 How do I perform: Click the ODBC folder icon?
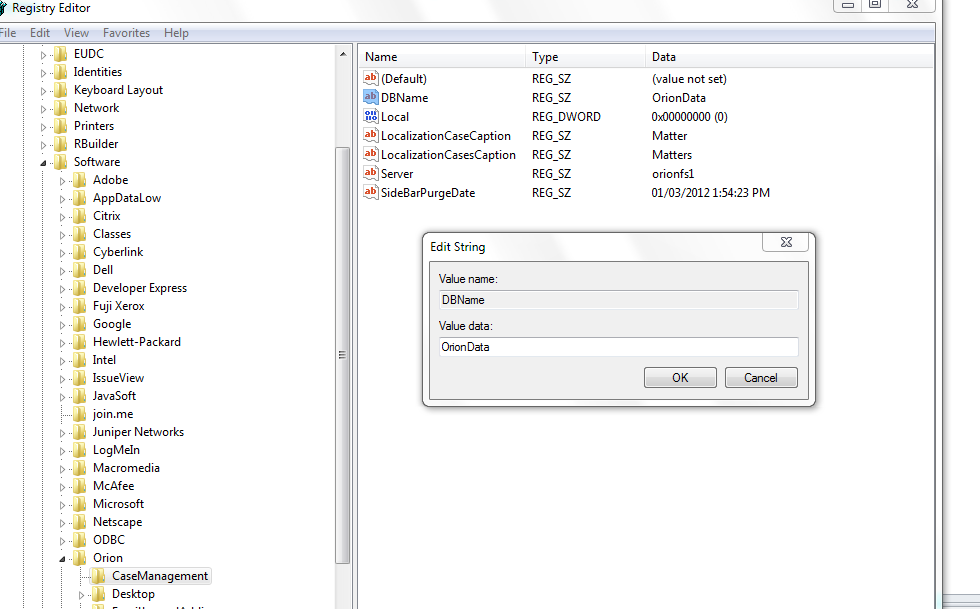pos(79,540)
